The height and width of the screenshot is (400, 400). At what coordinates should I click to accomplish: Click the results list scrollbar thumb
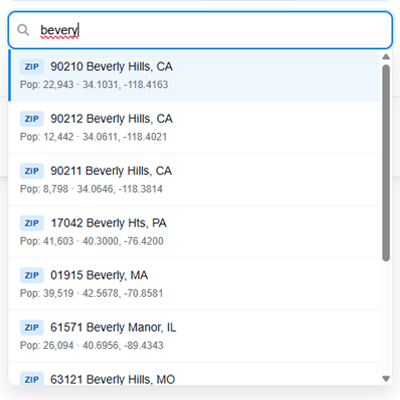coord(386,163)
